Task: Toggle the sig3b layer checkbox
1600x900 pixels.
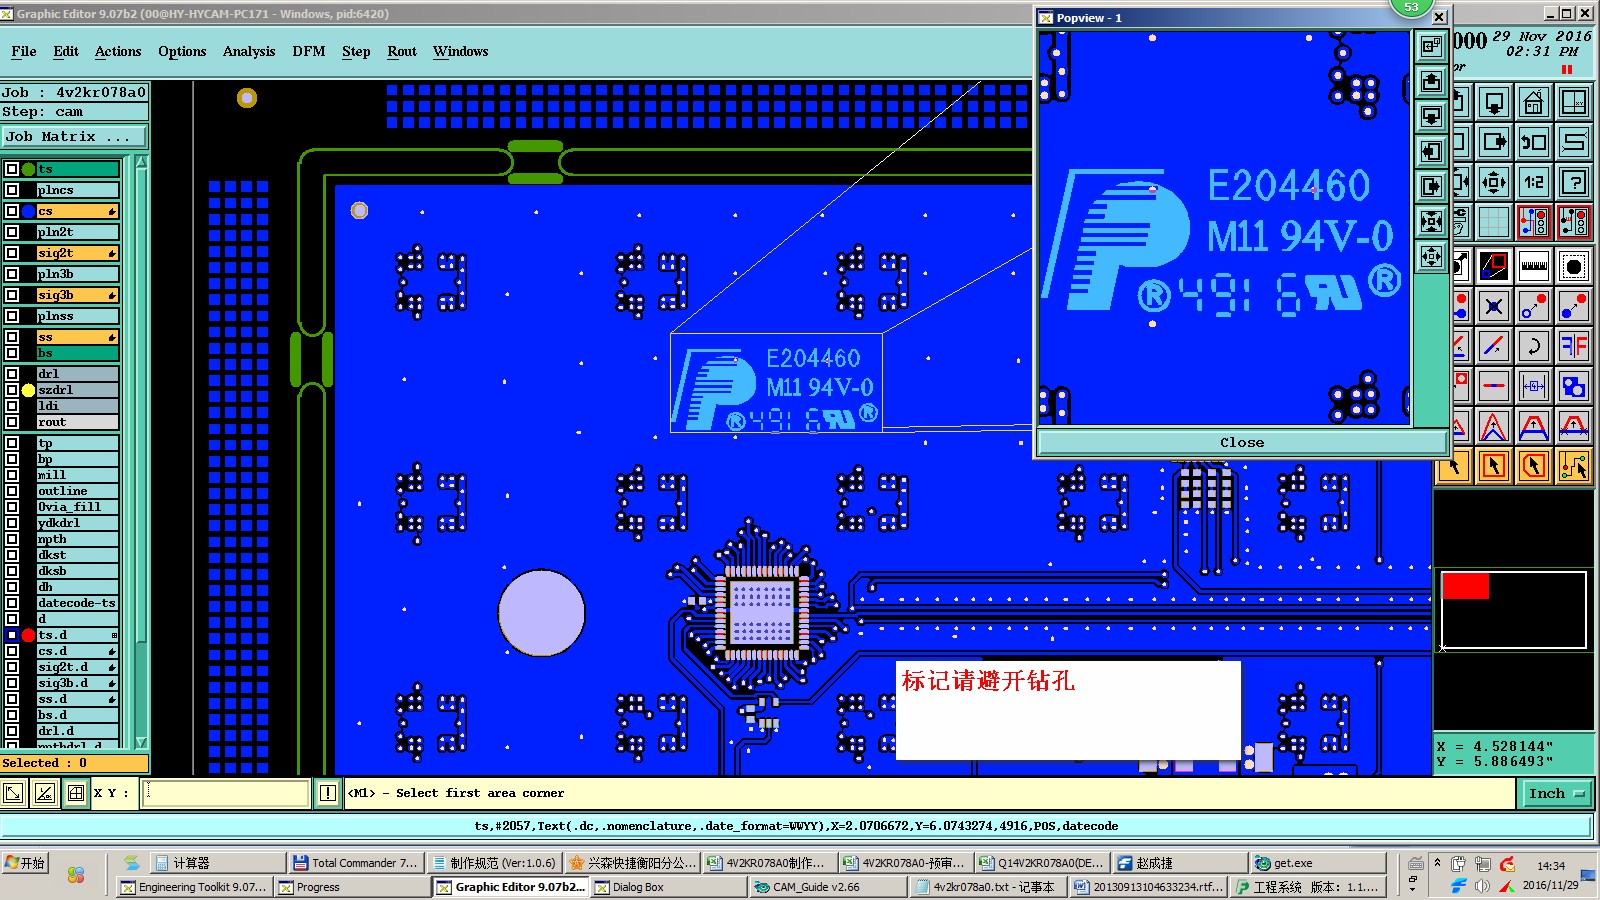Action: point(12,295)
